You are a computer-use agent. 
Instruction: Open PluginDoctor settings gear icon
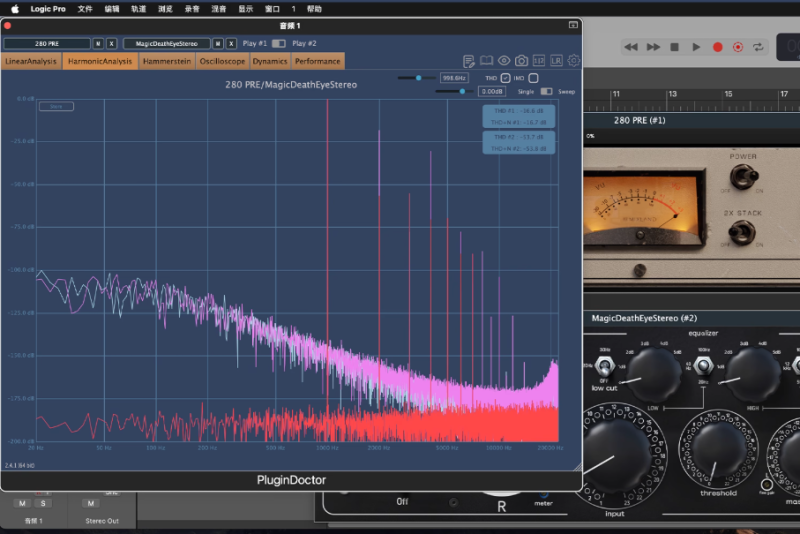pyautogui.click(x=573, y=61)
